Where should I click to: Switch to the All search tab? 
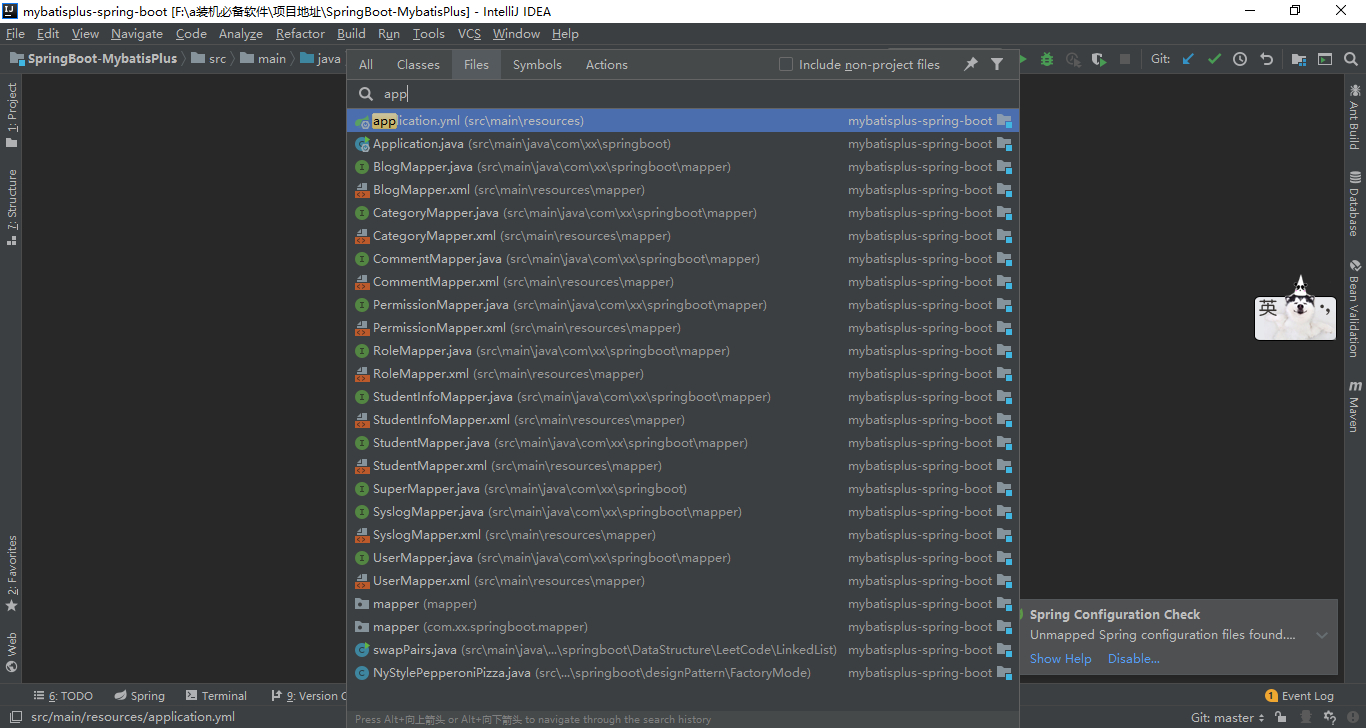366,64
